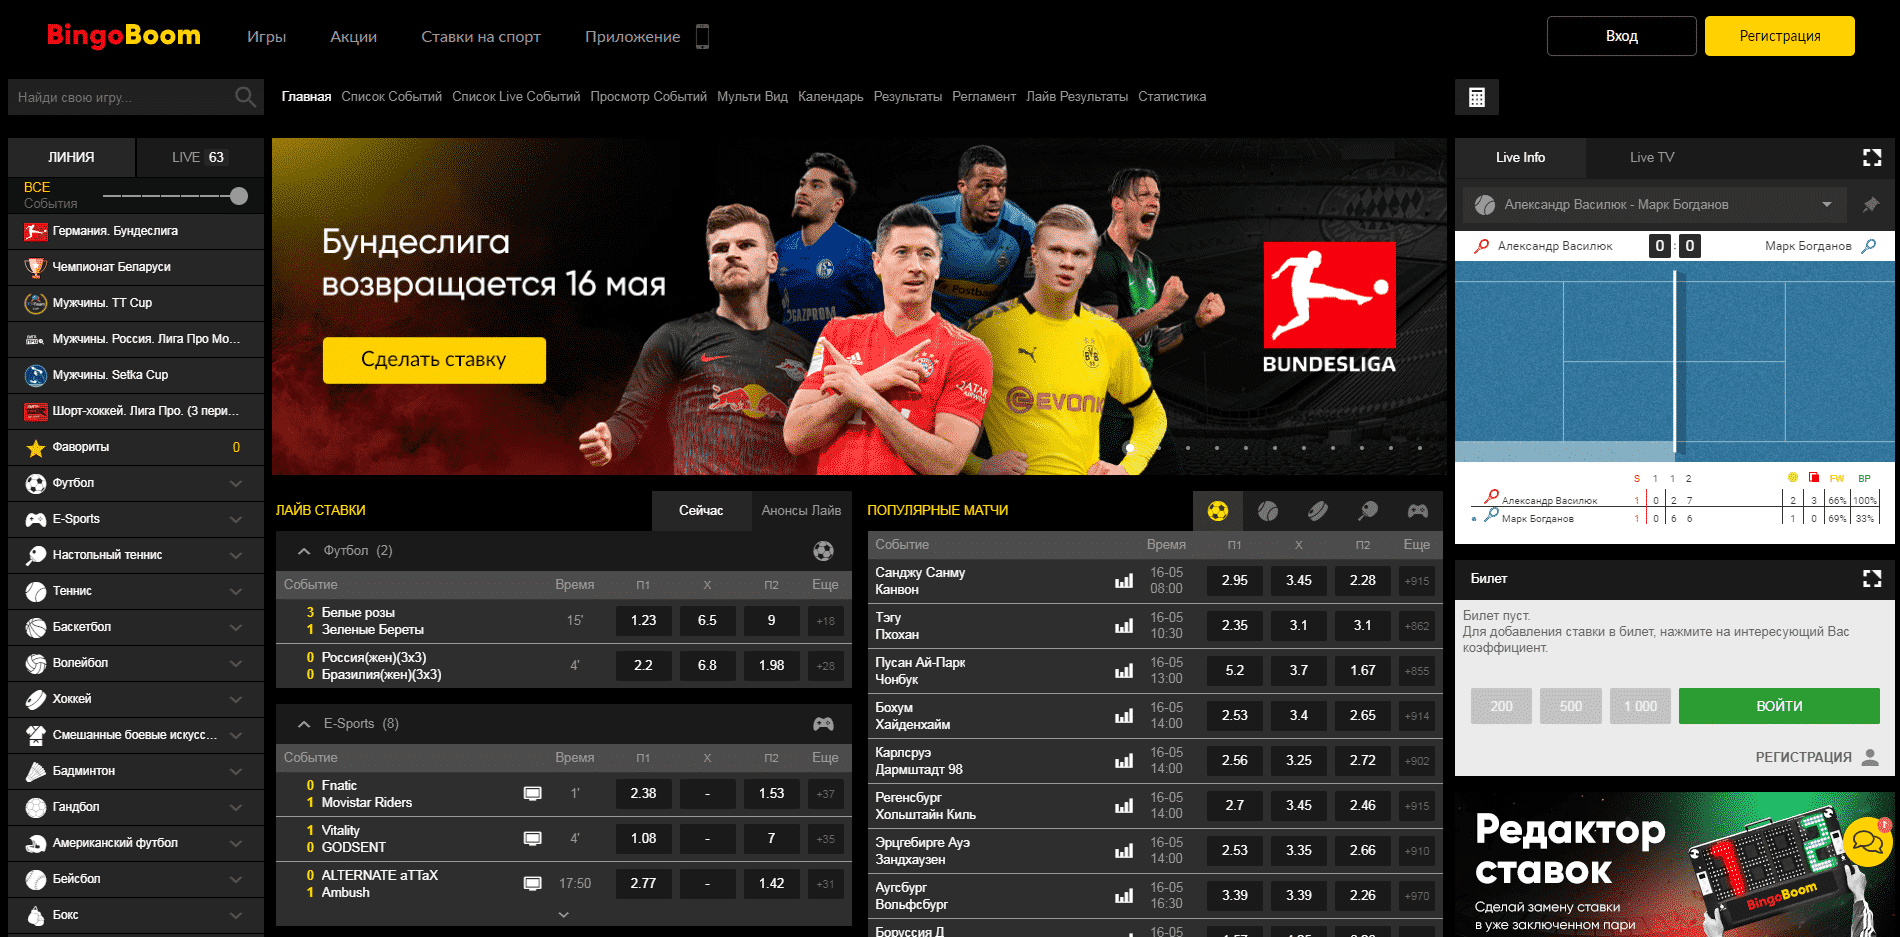Screen dimensions: 1900x937
Task: Select the 1 000 quick stake button
Action: coord(1640,706)
